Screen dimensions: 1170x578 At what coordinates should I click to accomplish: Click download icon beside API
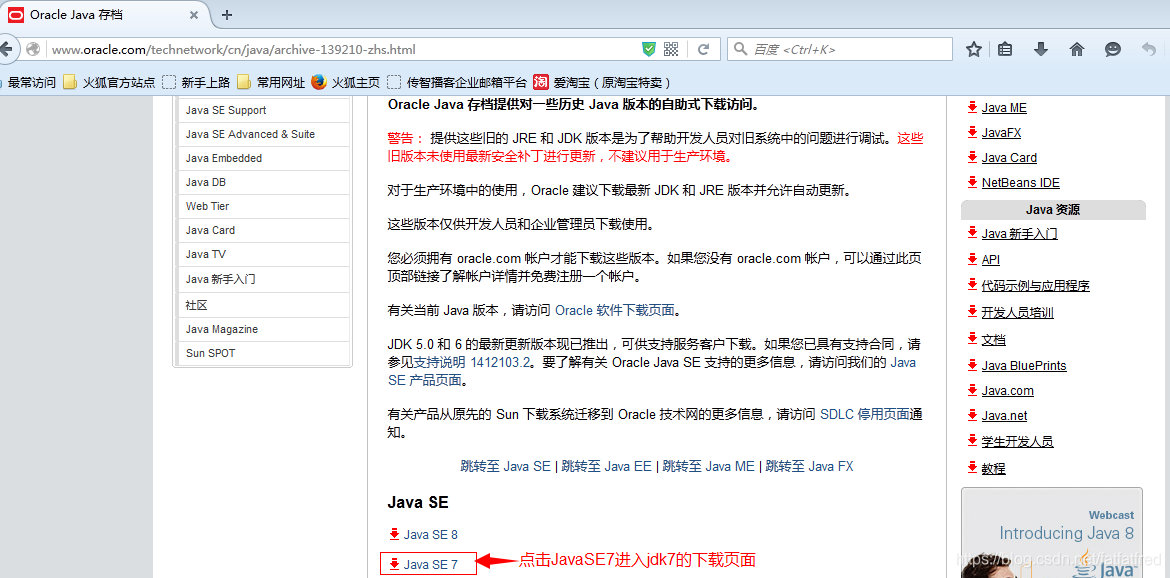pos(972,259)
